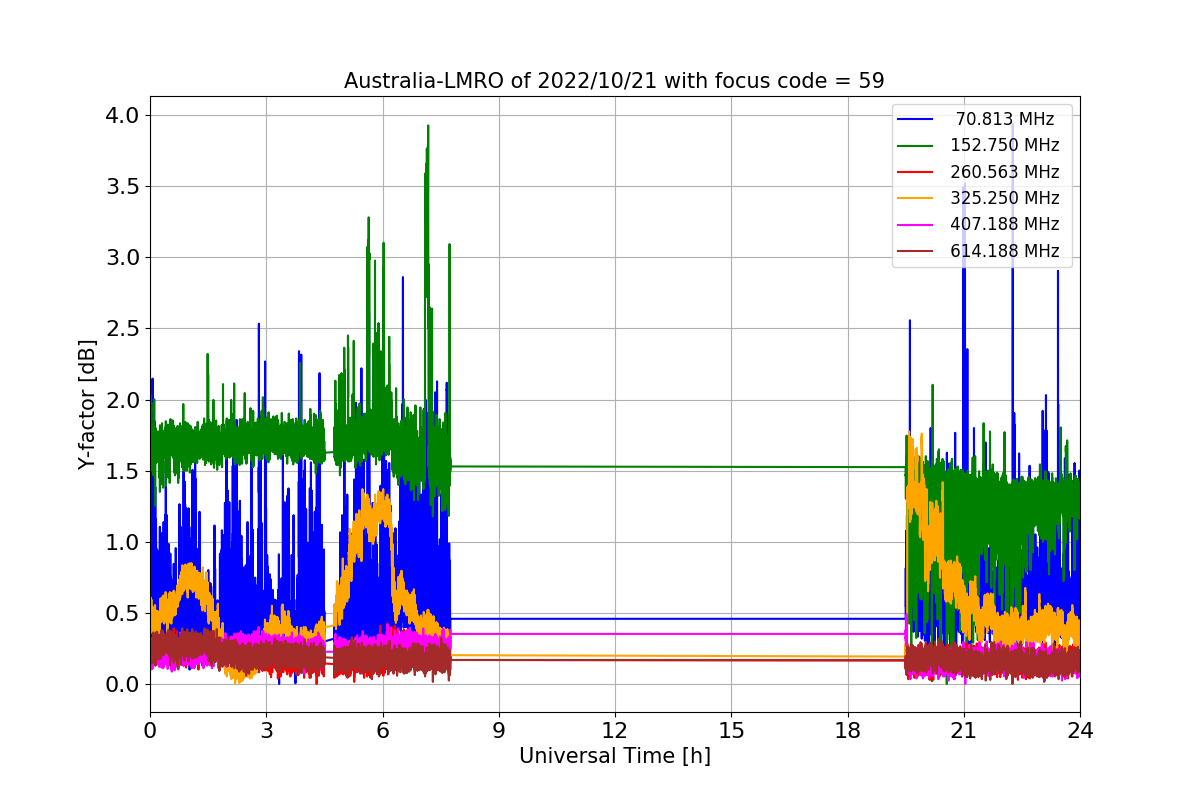
Task: Click the x-axis tick label 21
Action: 963,730
